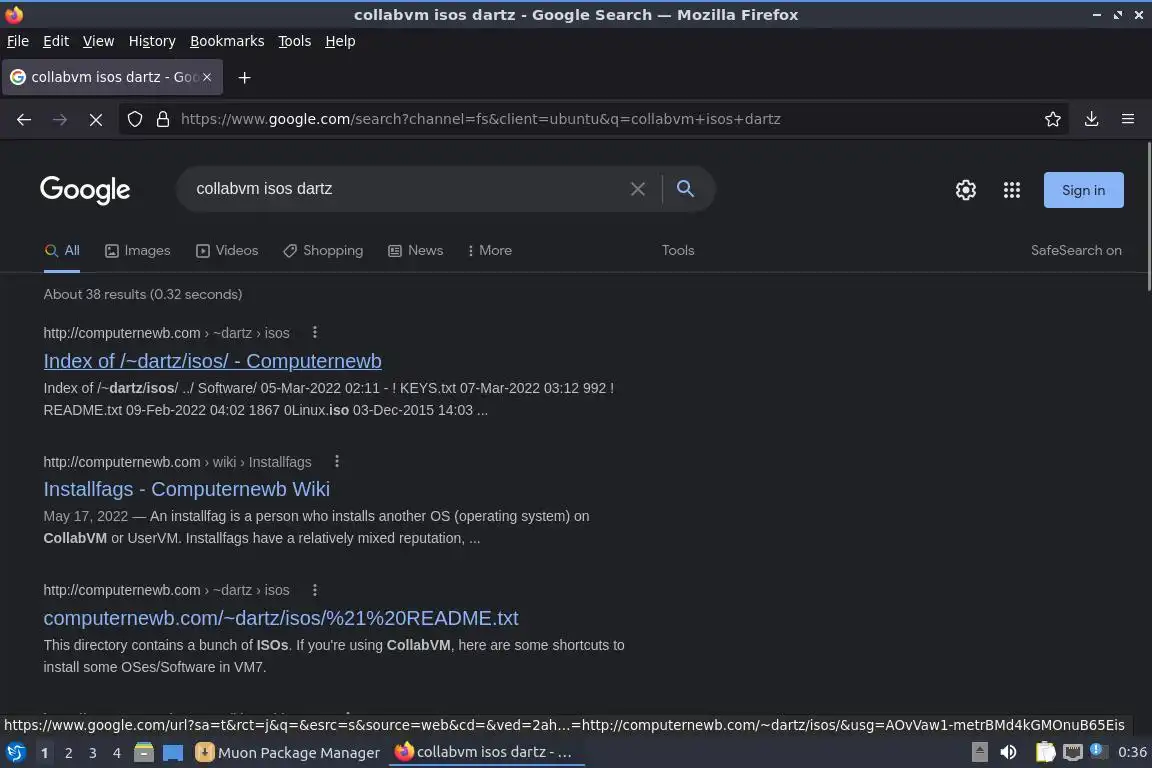Open the Index of /~dartz/isos/ - Computernewb link
The image size is (1152, 768).
[212, 361]
